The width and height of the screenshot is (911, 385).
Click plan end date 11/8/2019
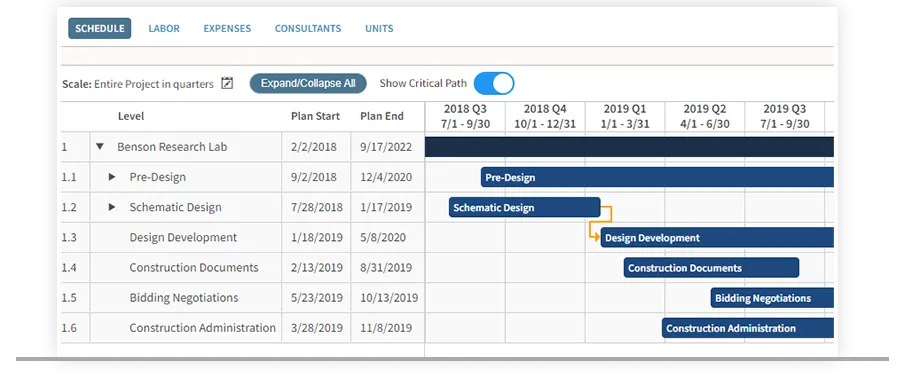tap(386, 328)
